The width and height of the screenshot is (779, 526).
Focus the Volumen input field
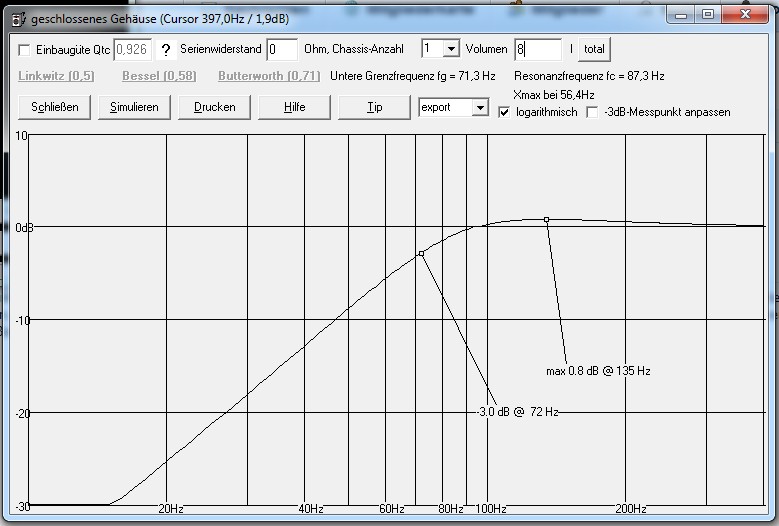point(537,49)
